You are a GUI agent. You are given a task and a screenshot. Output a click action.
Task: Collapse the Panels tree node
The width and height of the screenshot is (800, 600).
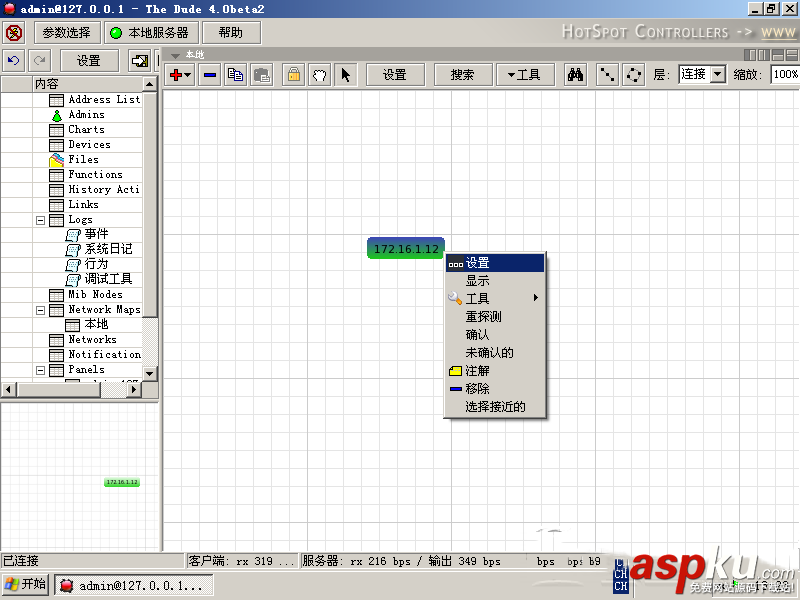pos(40,370)
